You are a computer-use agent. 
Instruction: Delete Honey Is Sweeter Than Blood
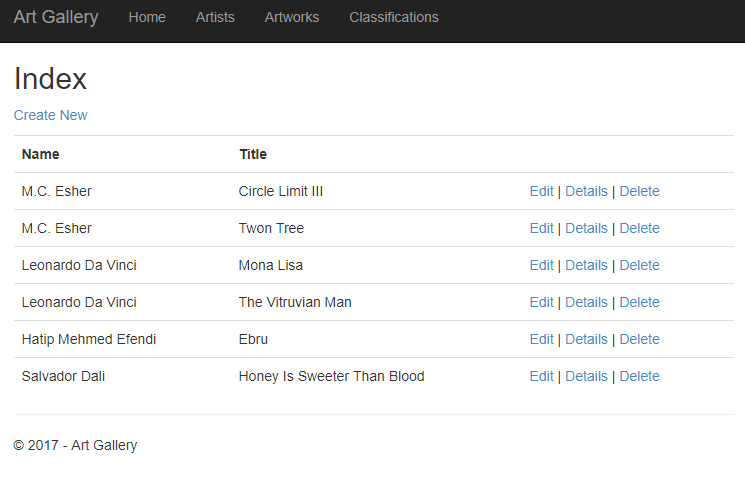click(640, 377)
